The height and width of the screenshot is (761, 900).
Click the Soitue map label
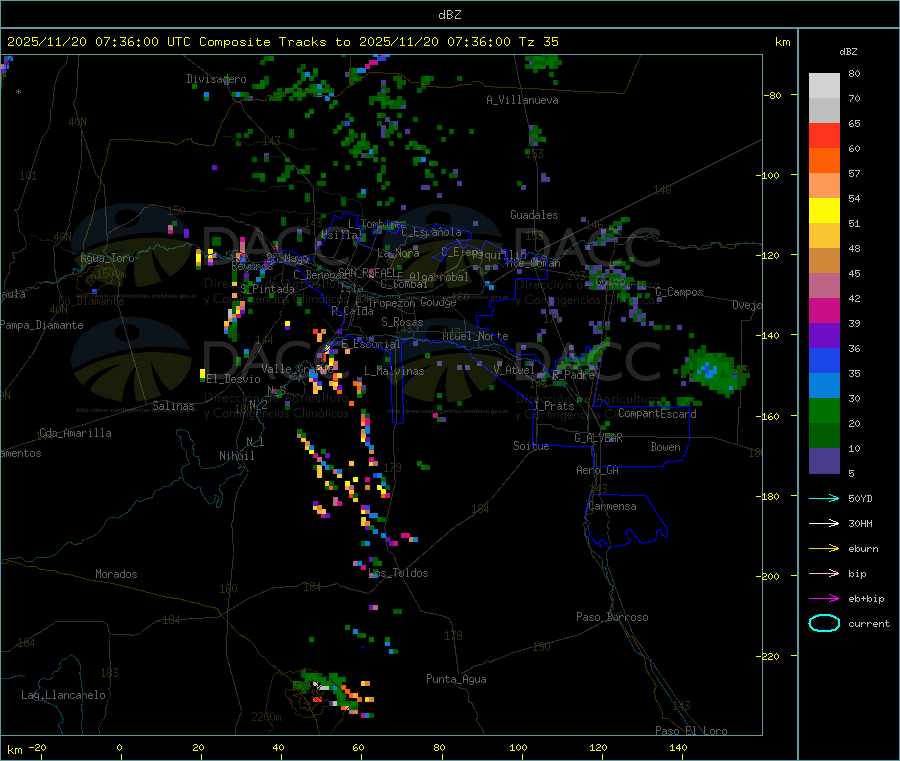click(x=531, y=446)
